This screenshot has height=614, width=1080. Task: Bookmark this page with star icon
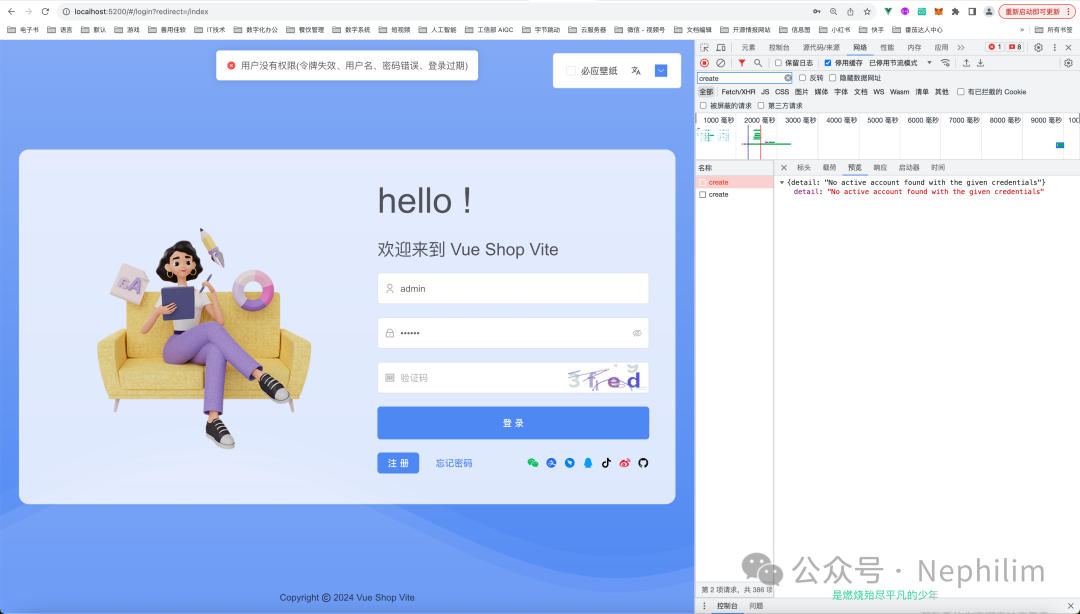click(x=867, y=12)
